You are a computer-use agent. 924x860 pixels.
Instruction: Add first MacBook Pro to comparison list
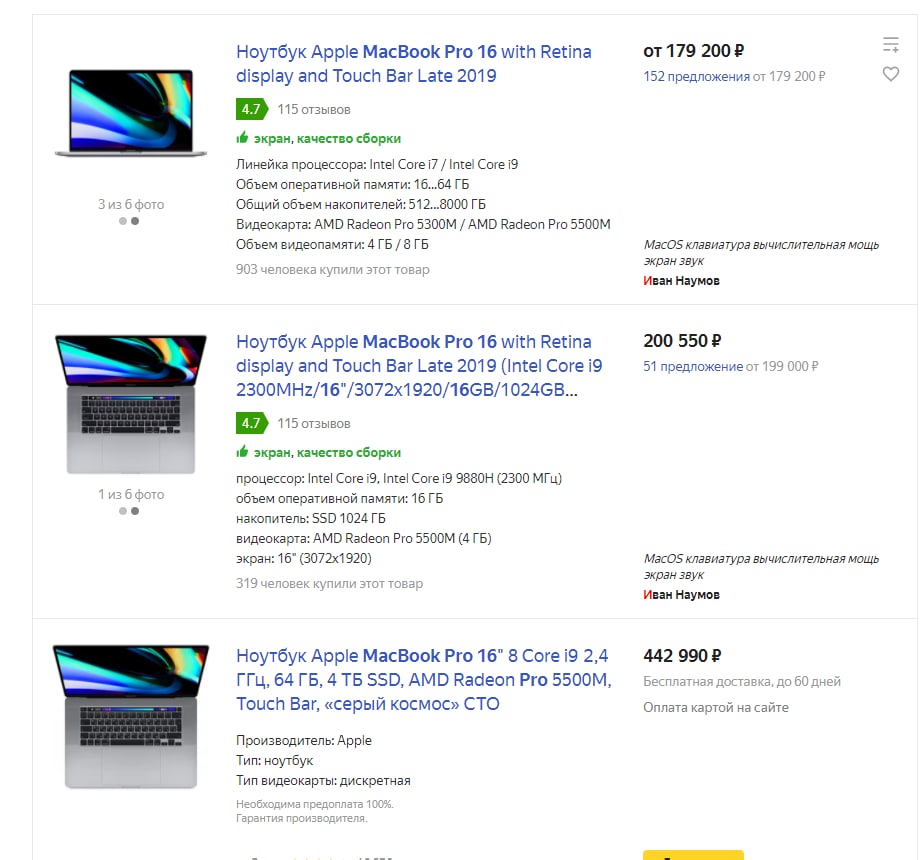click(890, 45)
